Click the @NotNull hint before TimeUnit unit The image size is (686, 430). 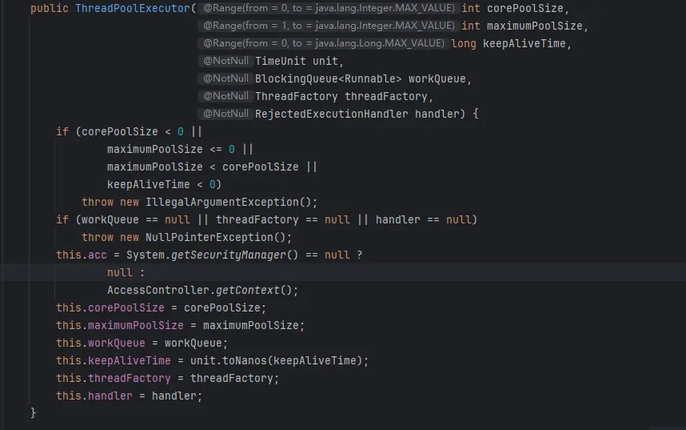coord(225,61)
